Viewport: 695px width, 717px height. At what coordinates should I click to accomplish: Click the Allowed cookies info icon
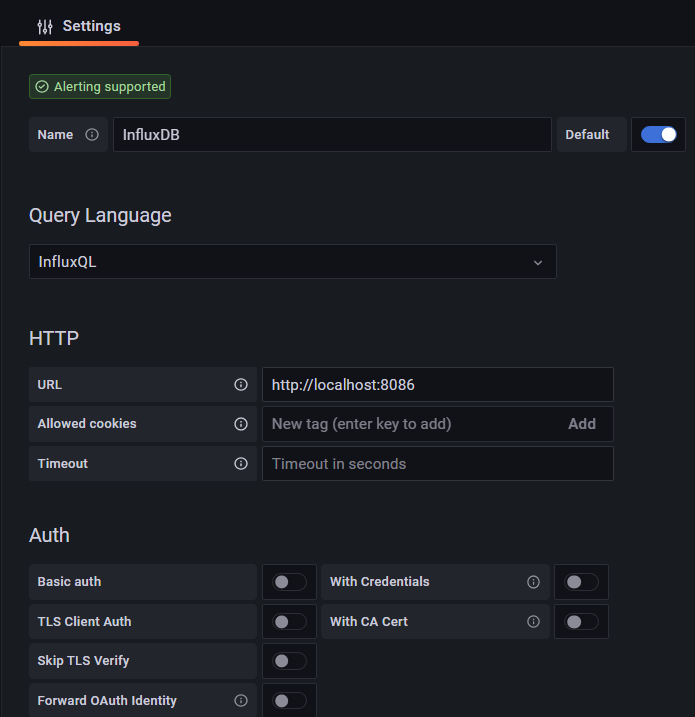tap(241, 424)
